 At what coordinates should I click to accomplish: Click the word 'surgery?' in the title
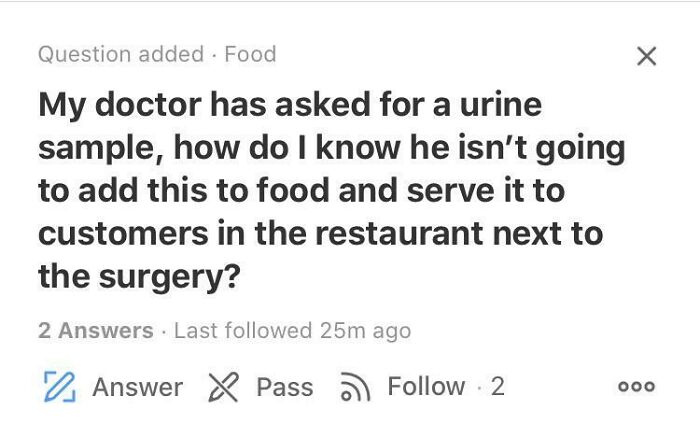(x=170, y=277)
